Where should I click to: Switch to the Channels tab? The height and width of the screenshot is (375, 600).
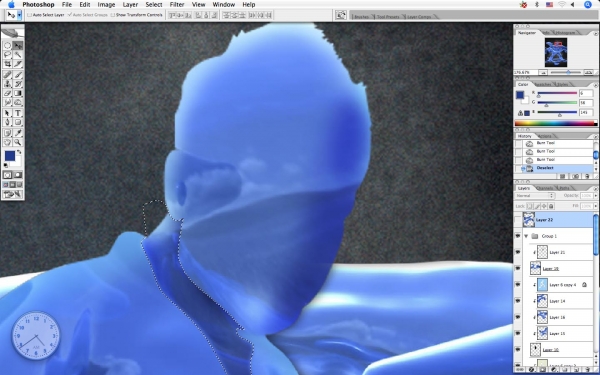pos(544,188)
